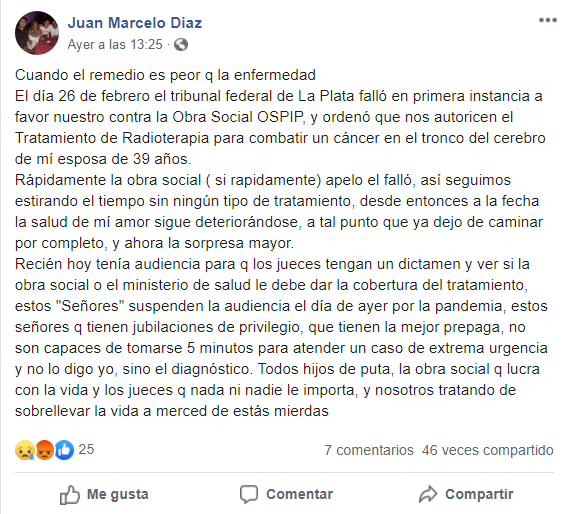565x514 pixels.
Task: Click the Comentar speech bubble icon
Action: click(x=249, y=494)
